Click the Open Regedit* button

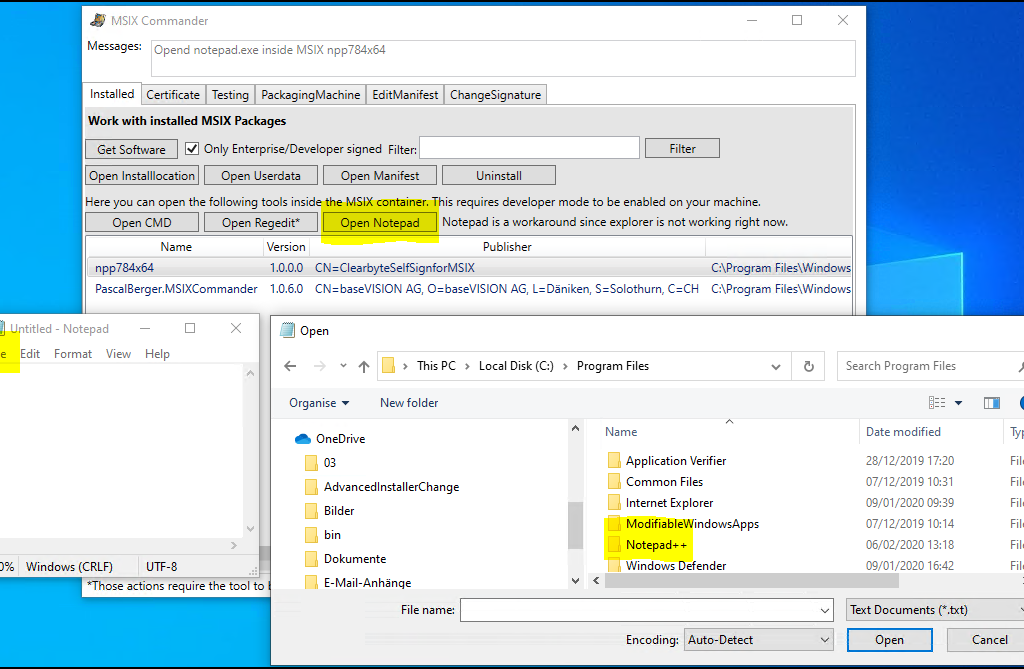[x=261, y=223]
